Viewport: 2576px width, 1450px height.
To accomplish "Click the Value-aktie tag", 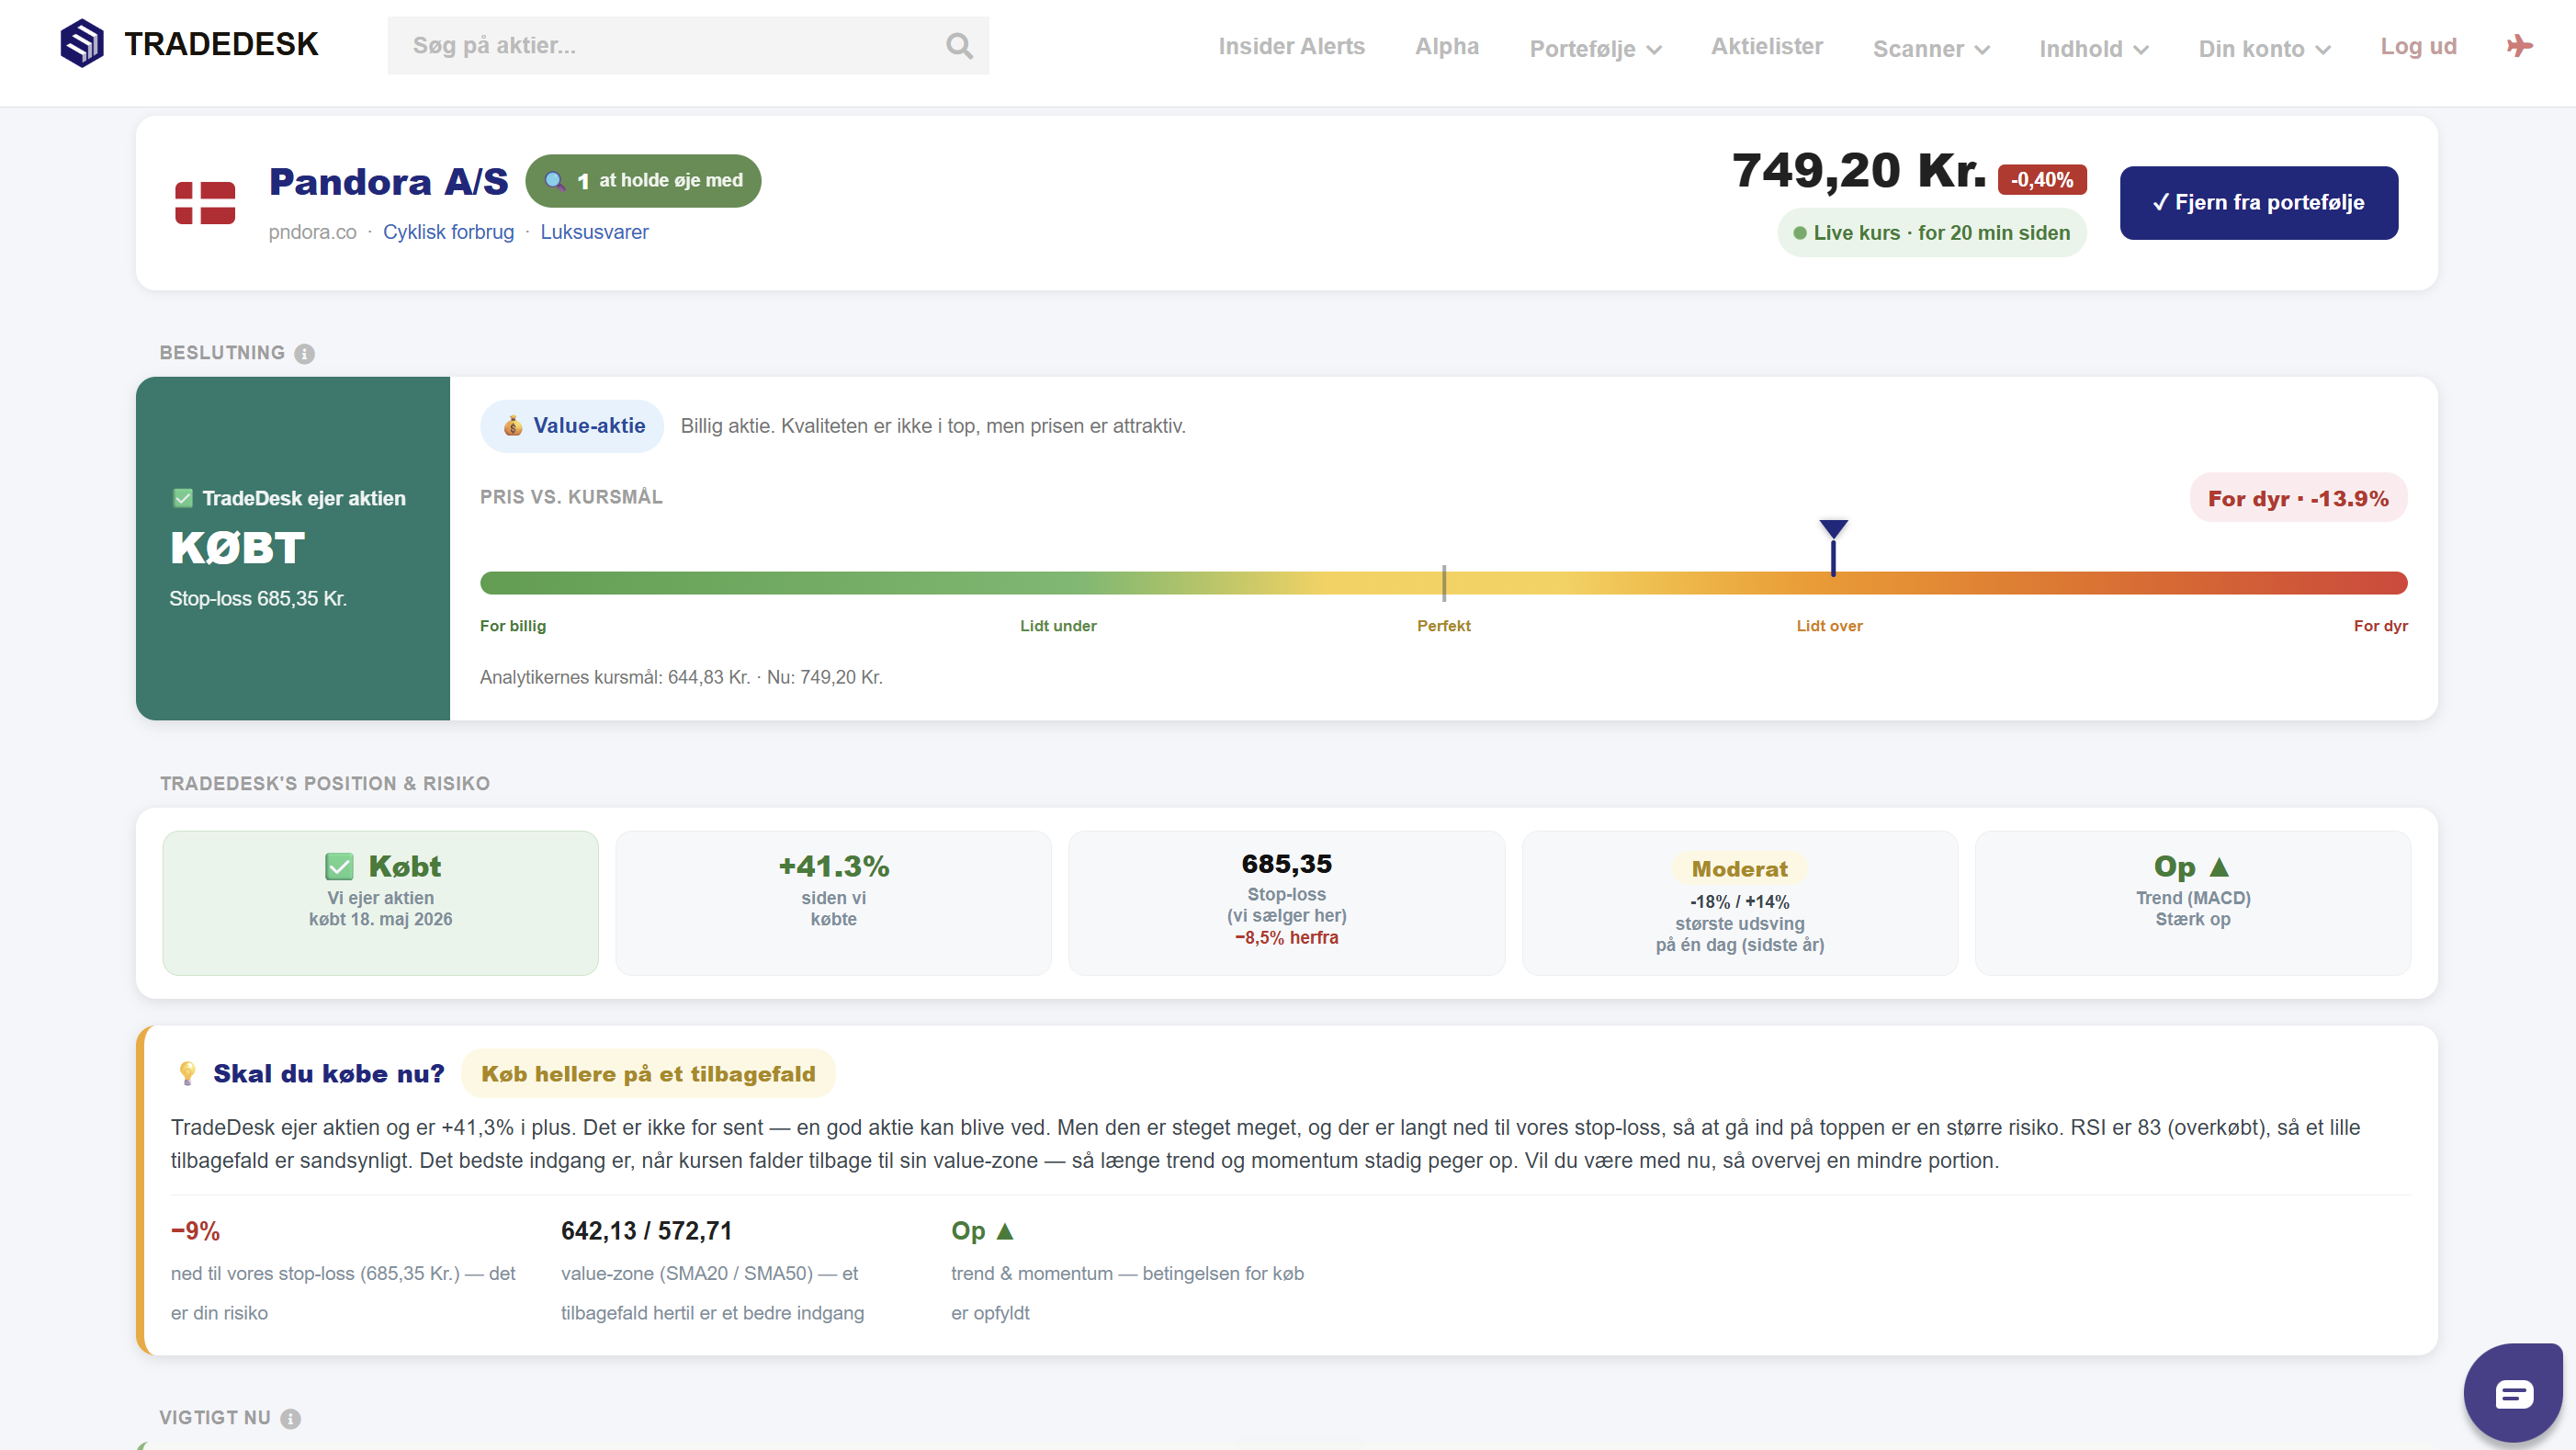I will [572, 426].
